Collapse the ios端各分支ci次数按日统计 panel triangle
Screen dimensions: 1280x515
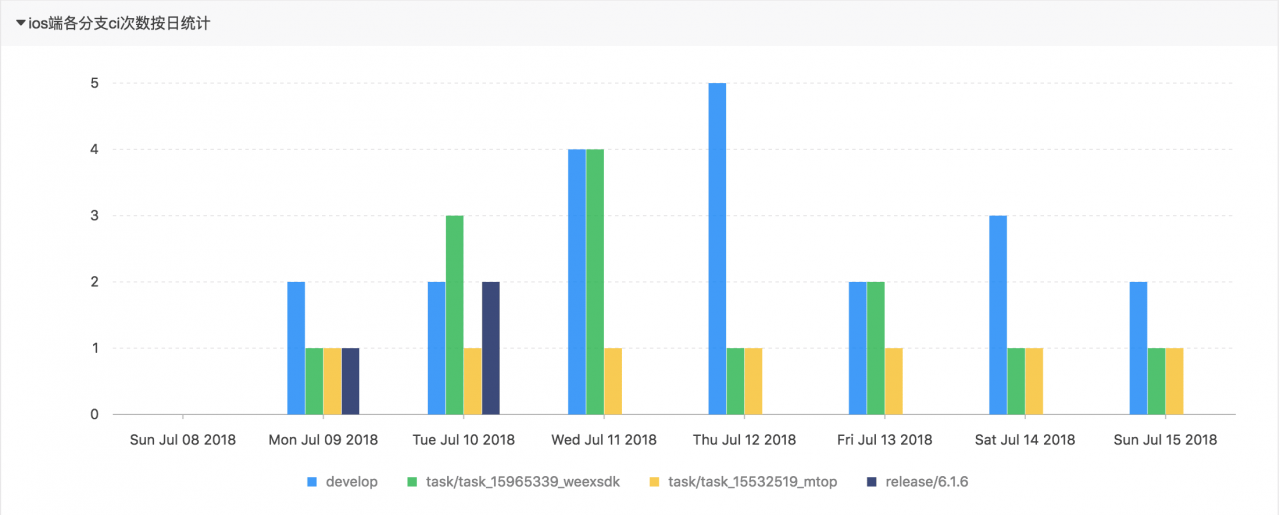20,23
